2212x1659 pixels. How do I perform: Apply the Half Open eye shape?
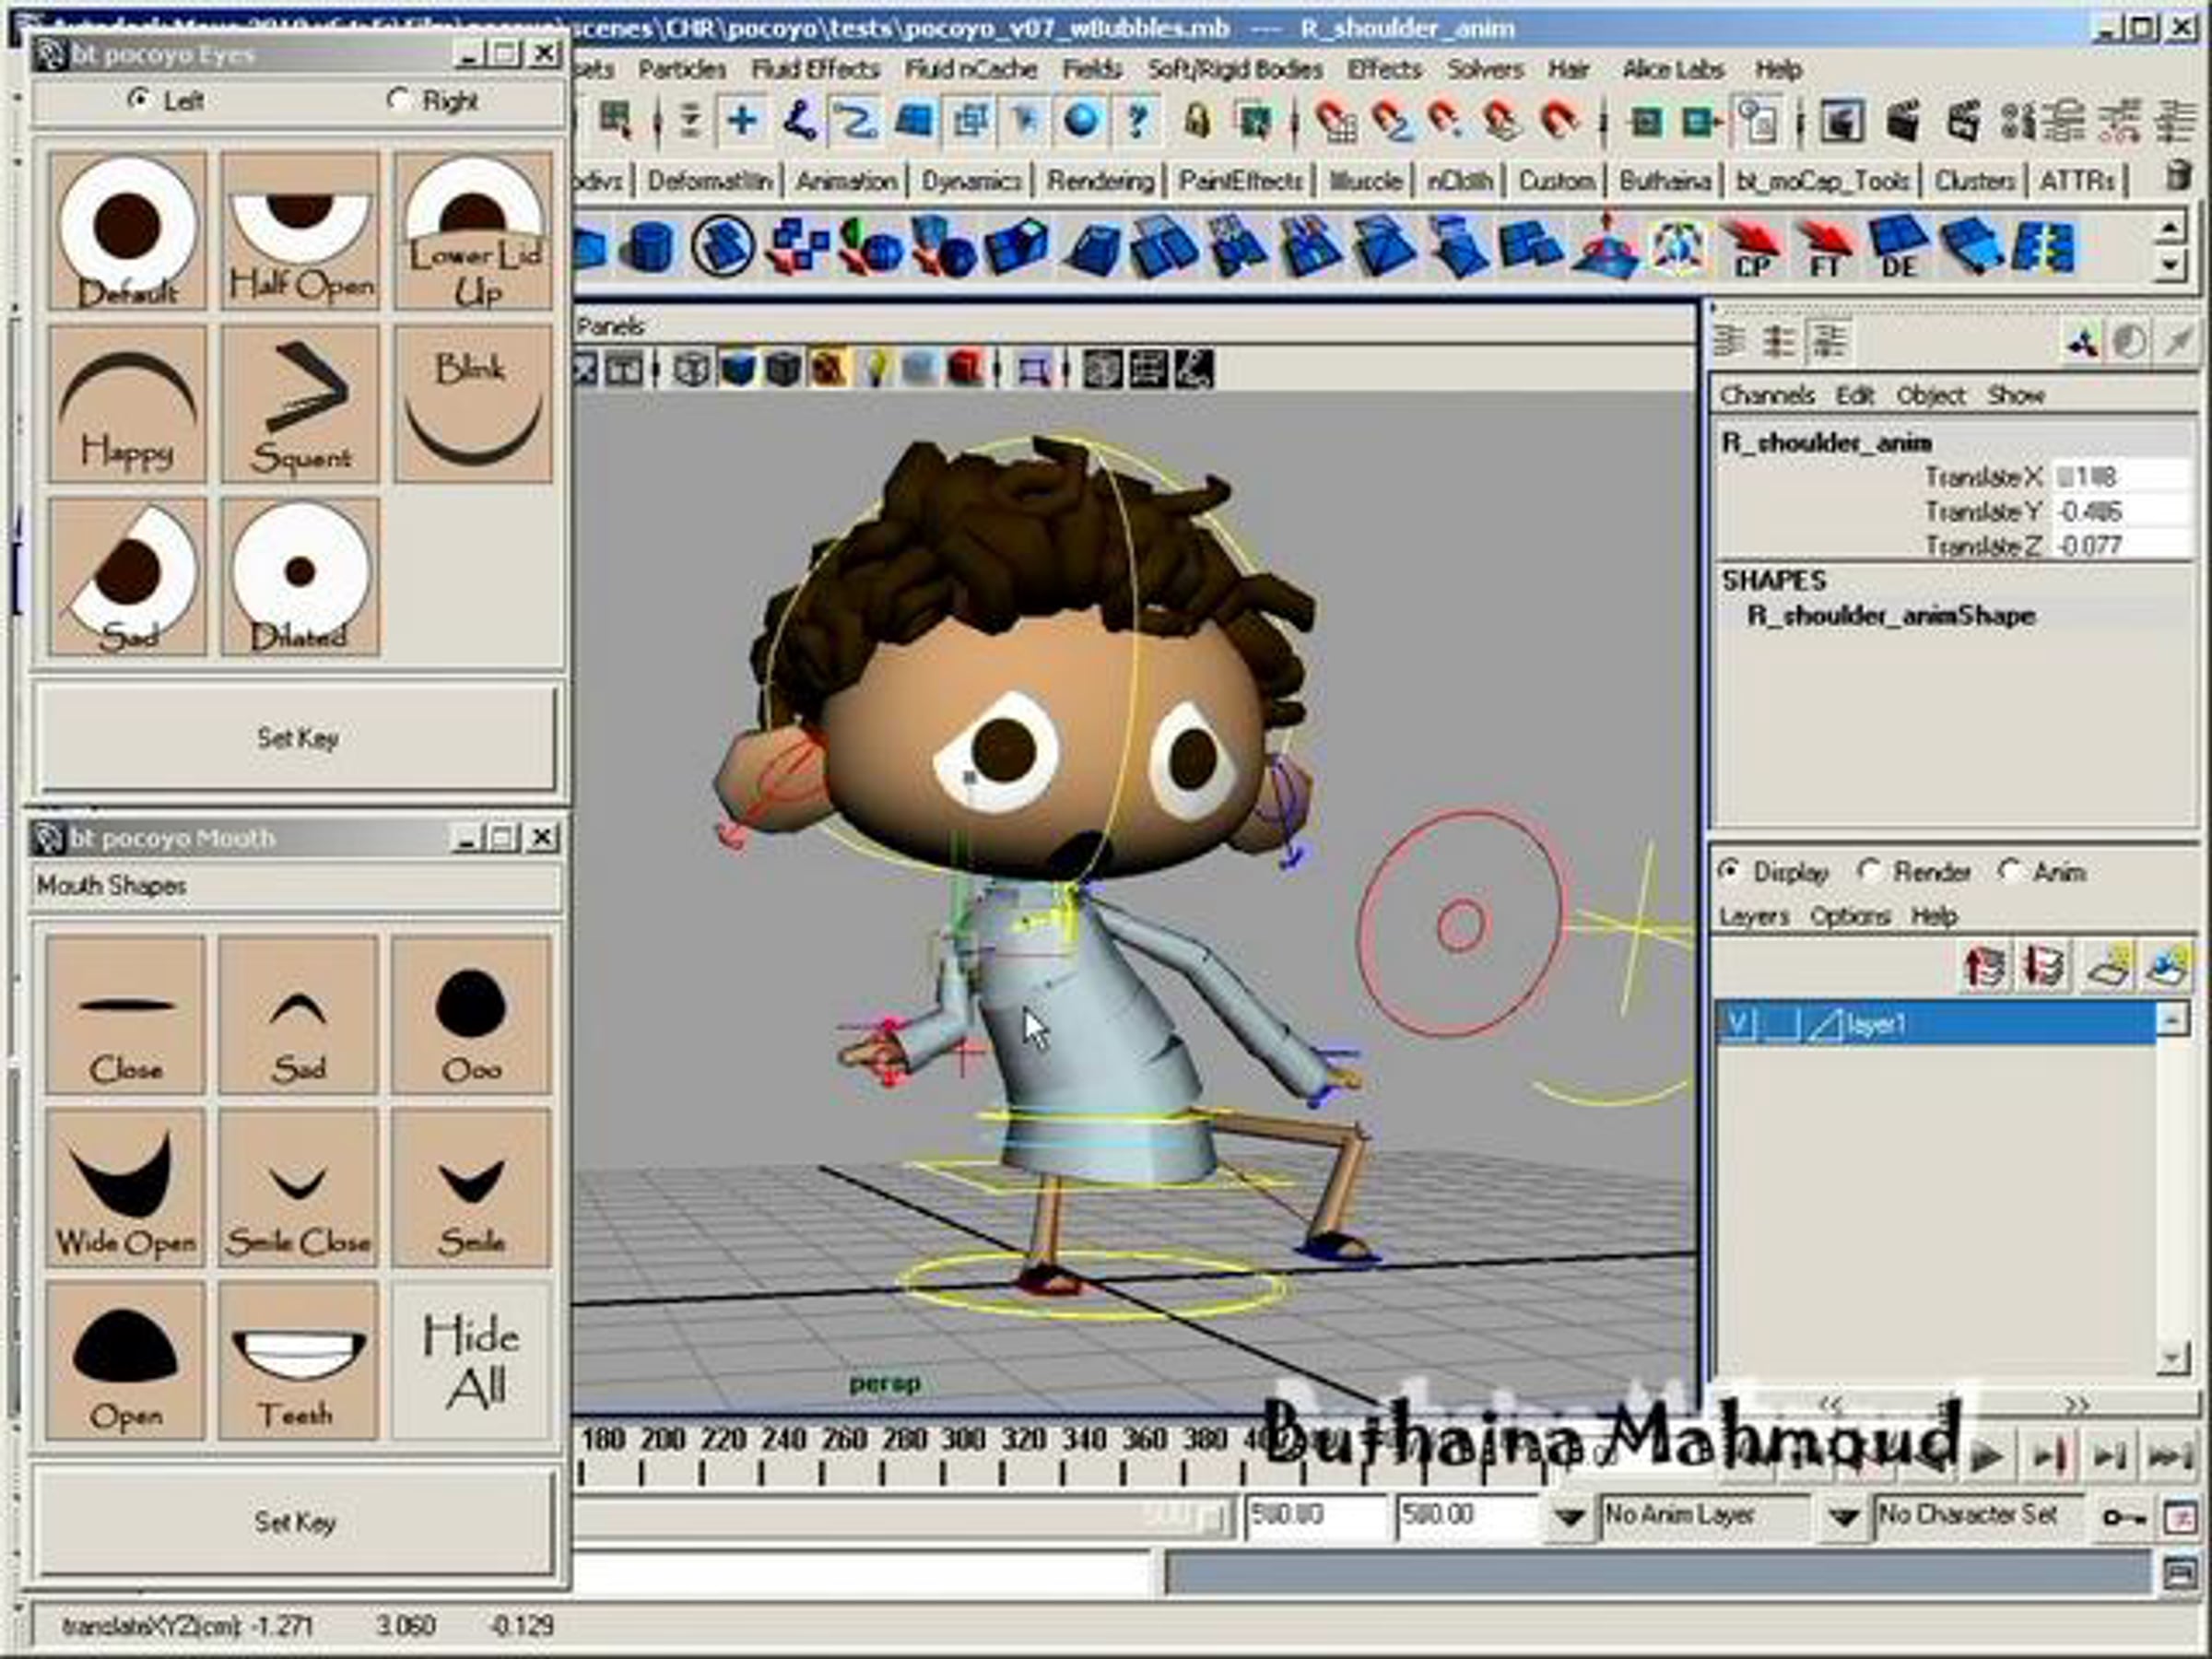coord(300,230)
